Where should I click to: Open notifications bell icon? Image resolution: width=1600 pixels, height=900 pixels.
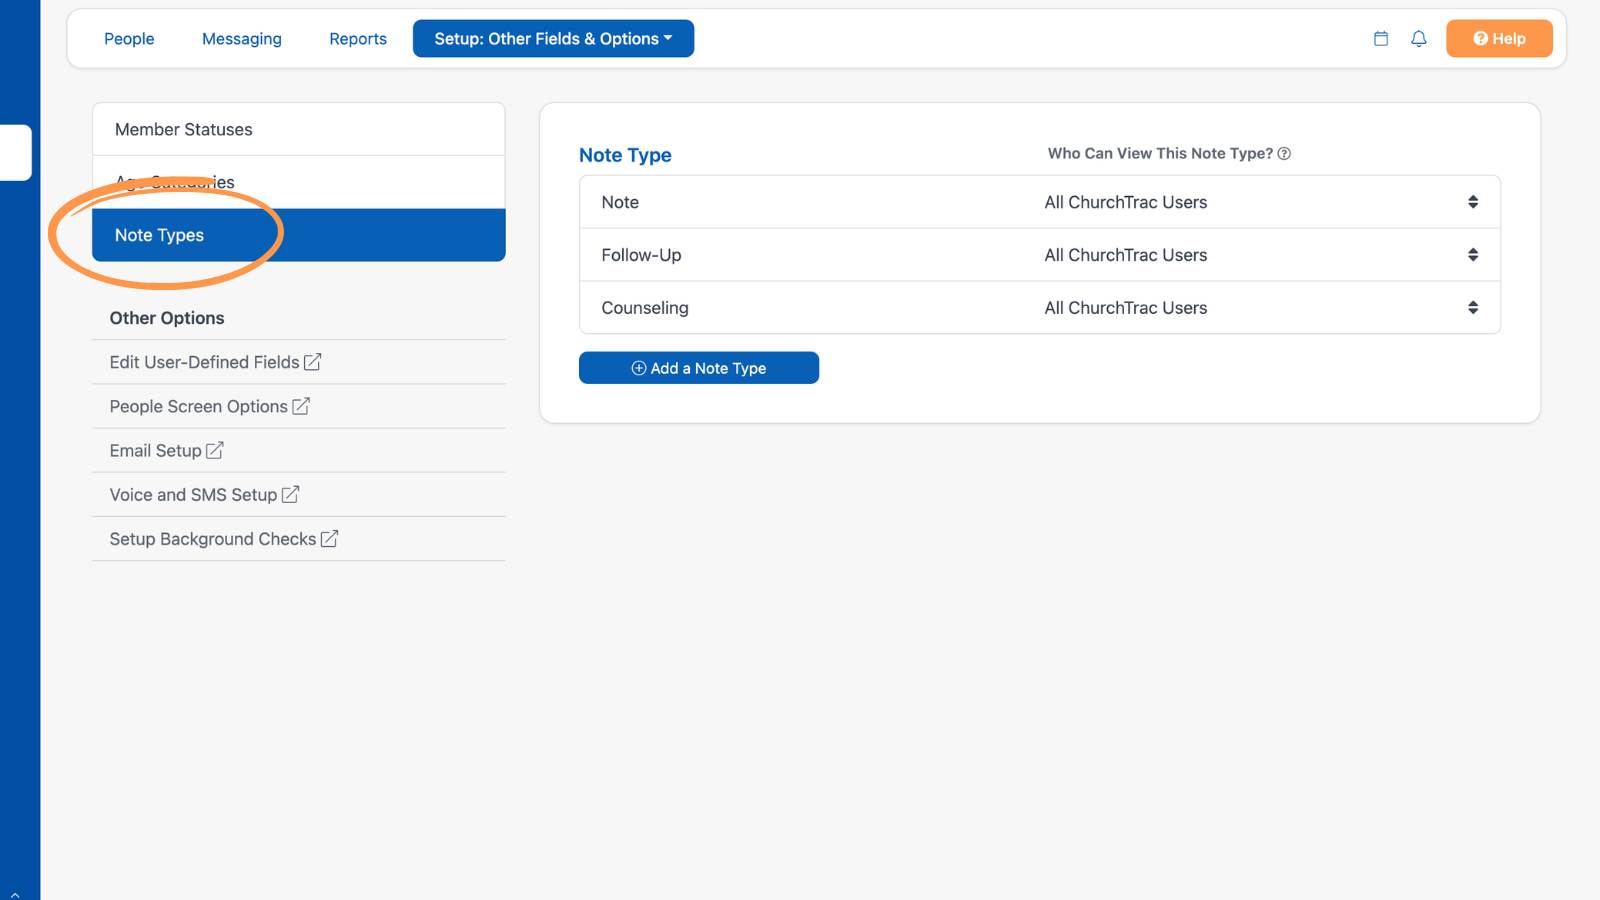click(1418, 39)
